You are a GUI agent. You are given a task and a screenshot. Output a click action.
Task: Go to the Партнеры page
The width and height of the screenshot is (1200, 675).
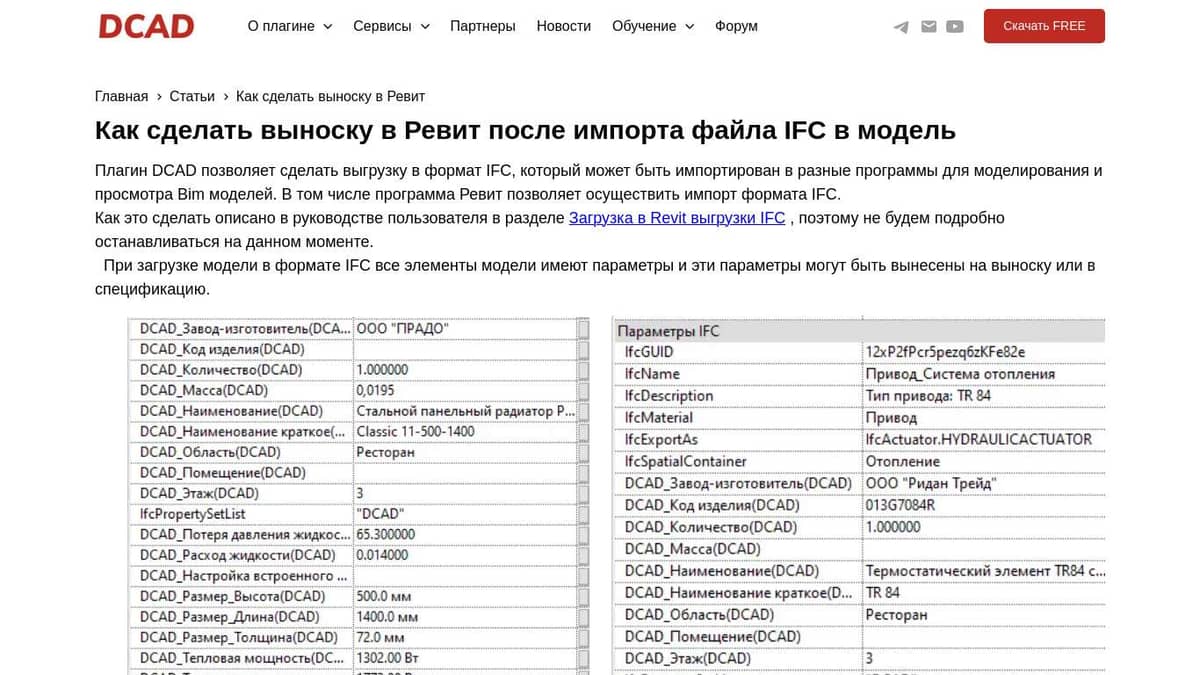pyautogui.click(x=483, y=26)
